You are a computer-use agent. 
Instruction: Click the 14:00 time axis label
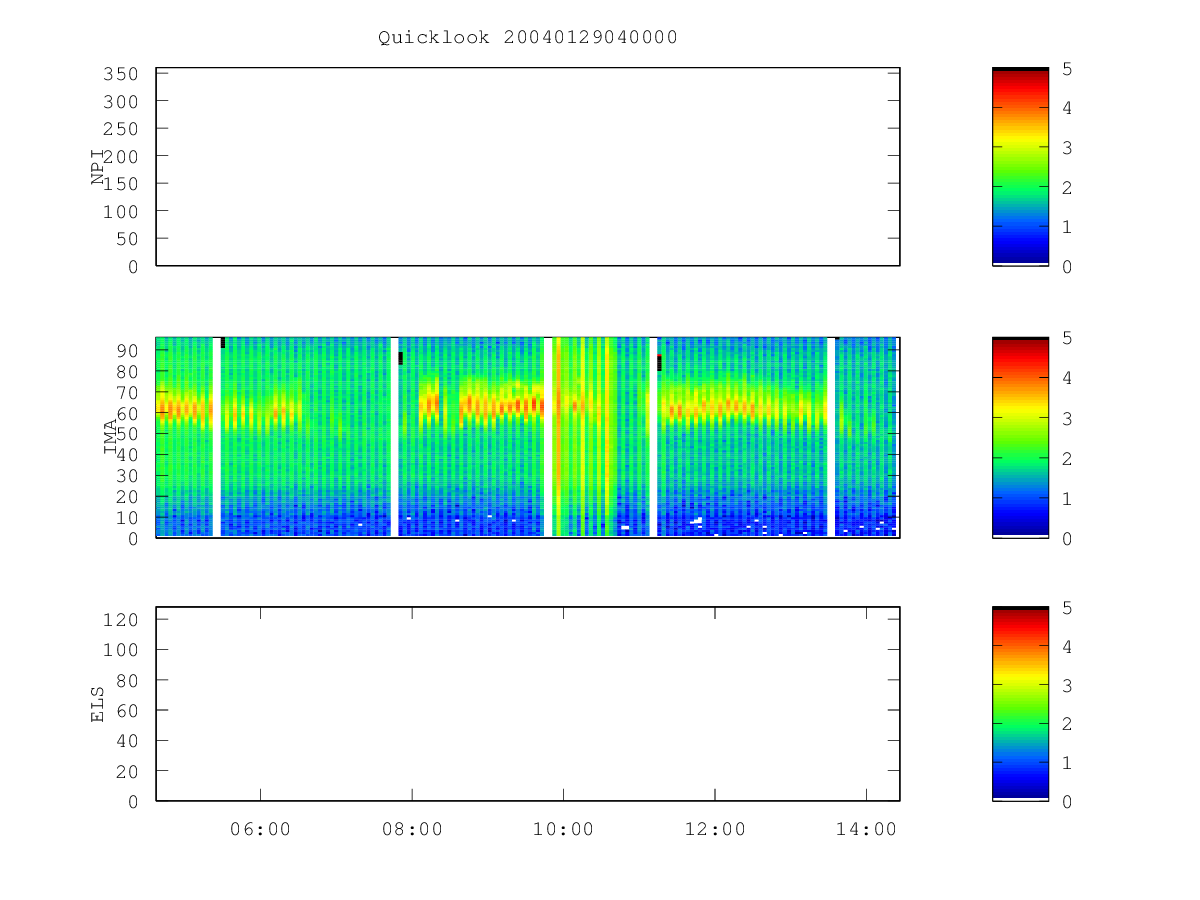[x=866, y=829]
